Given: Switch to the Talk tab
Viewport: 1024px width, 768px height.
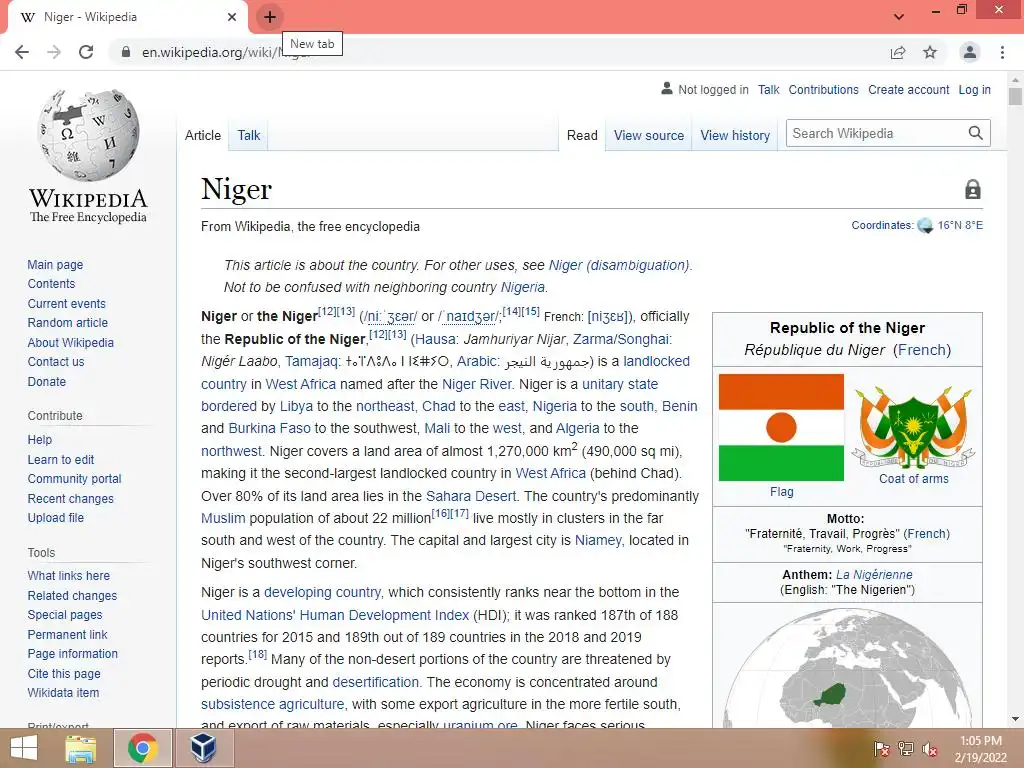Looking at the screenshot, I should (x=249, y=135).
